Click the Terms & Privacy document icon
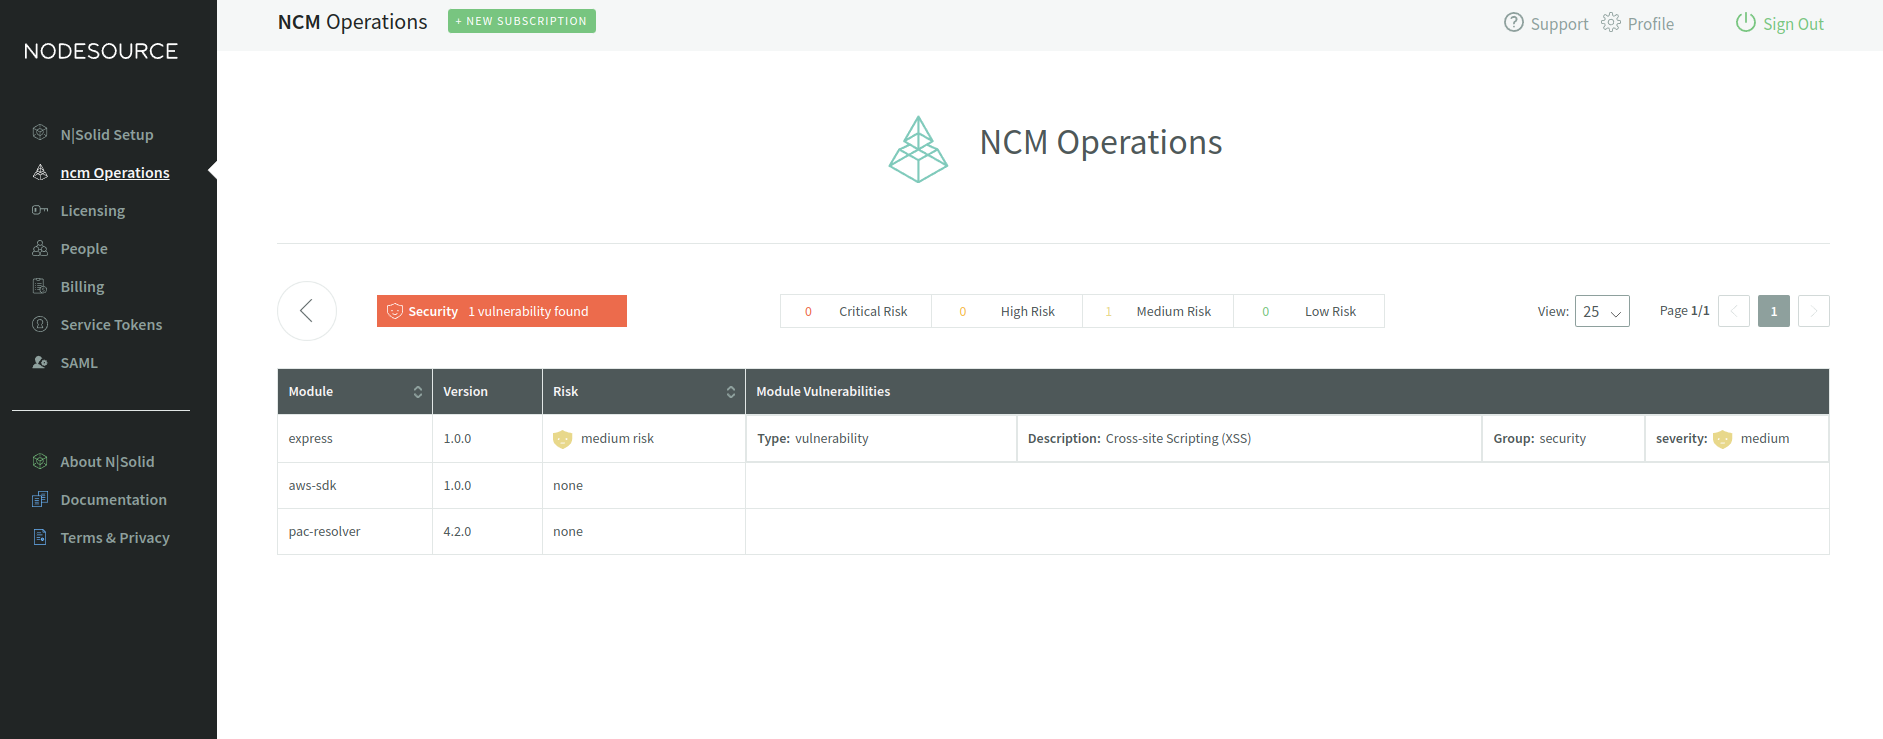This screenshot has height=739, width=1883. pos(40,537)
